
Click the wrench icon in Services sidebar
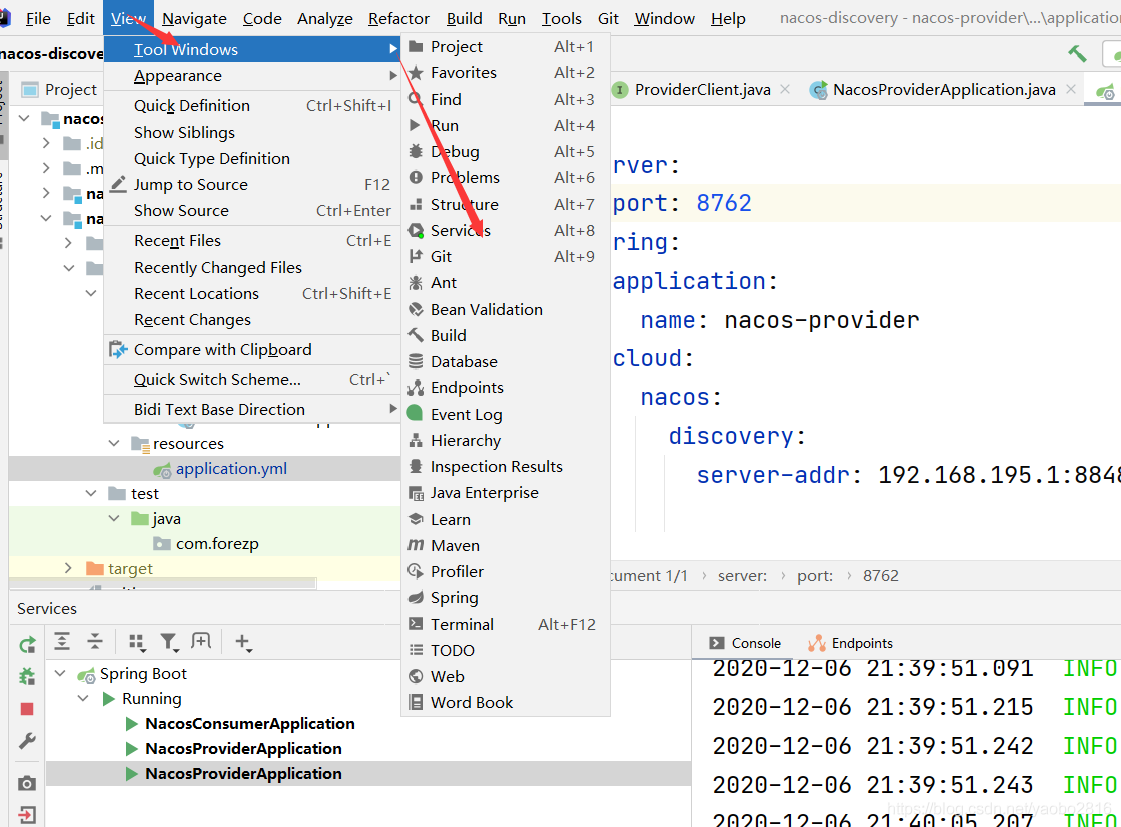tap(27, 741)
